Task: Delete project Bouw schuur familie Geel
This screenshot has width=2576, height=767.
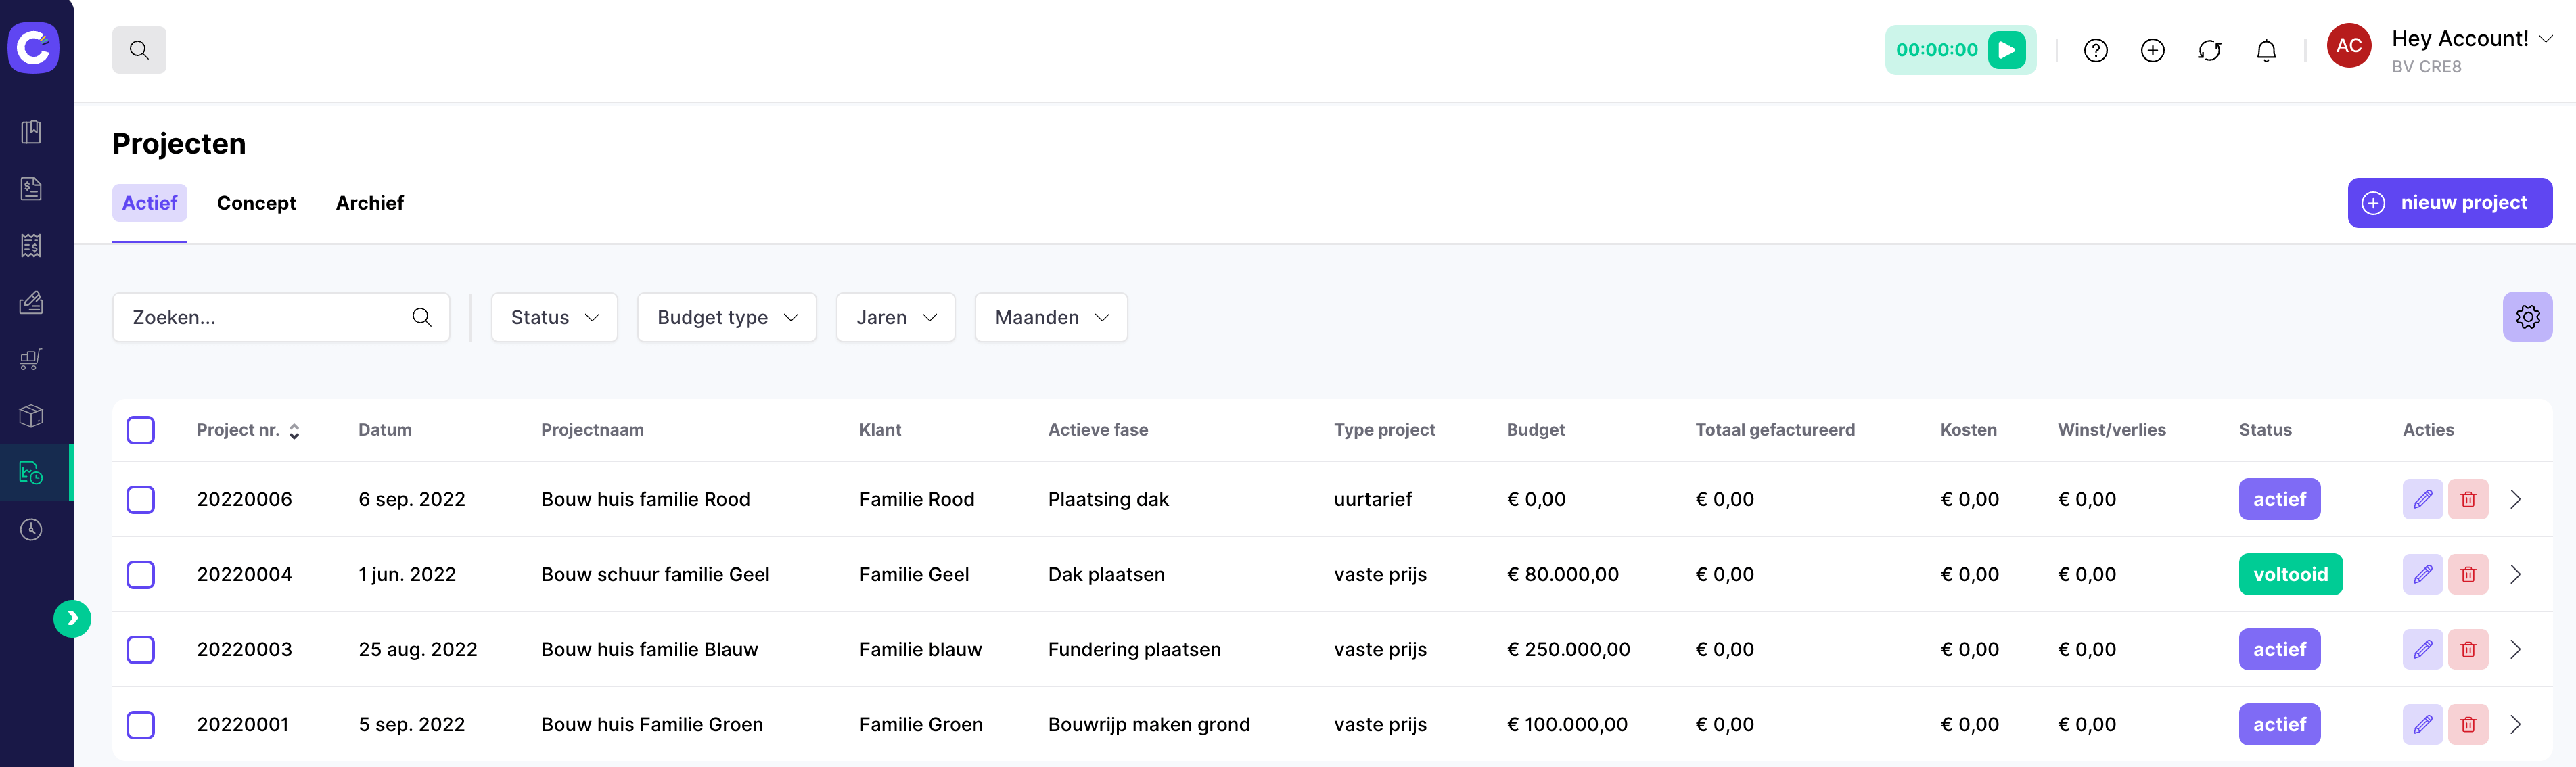Action: 2467,574
